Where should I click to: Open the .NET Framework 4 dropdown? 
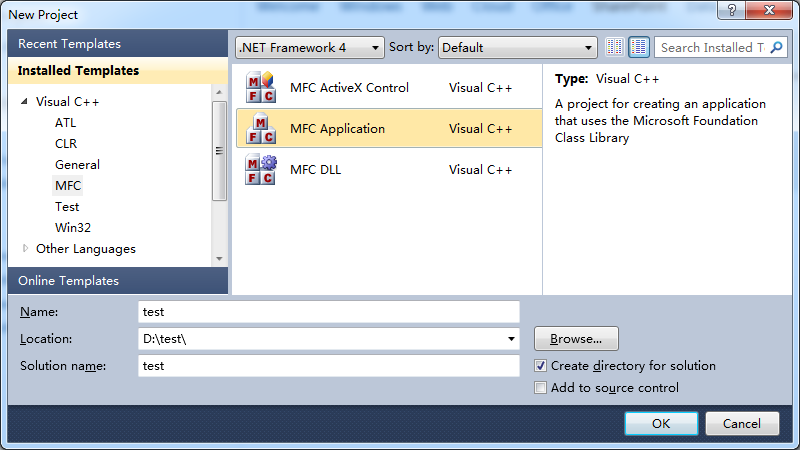pos(310,47)
